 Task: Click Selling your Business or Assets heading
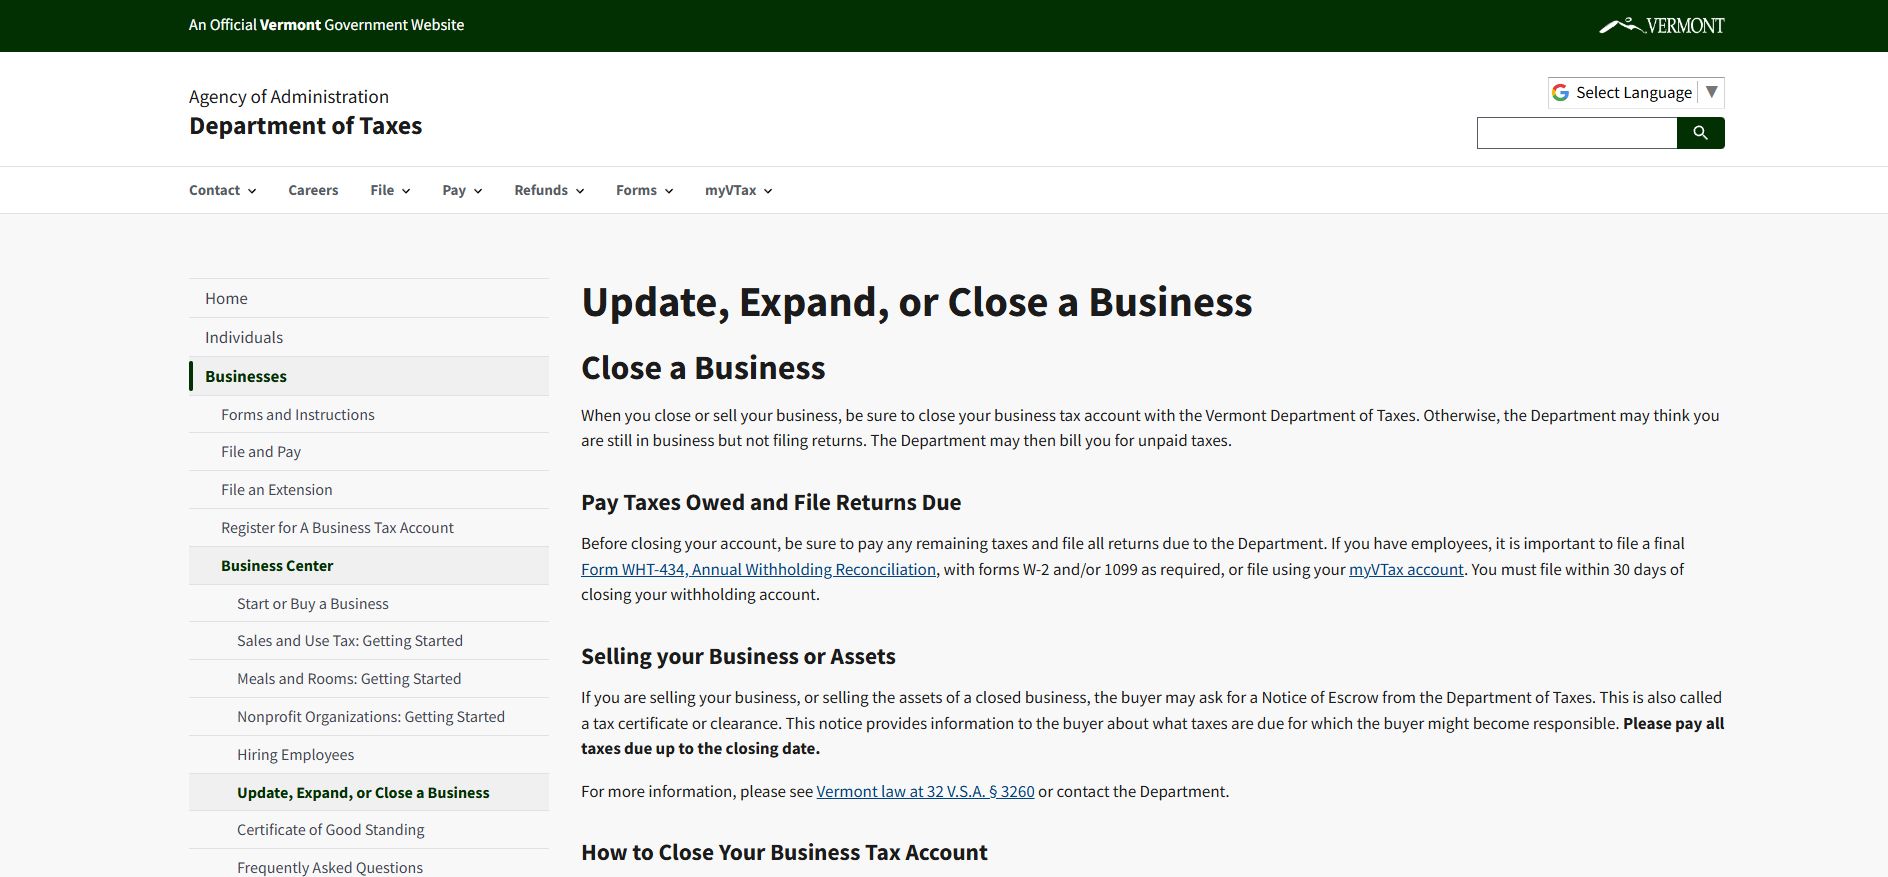point(738,656)
